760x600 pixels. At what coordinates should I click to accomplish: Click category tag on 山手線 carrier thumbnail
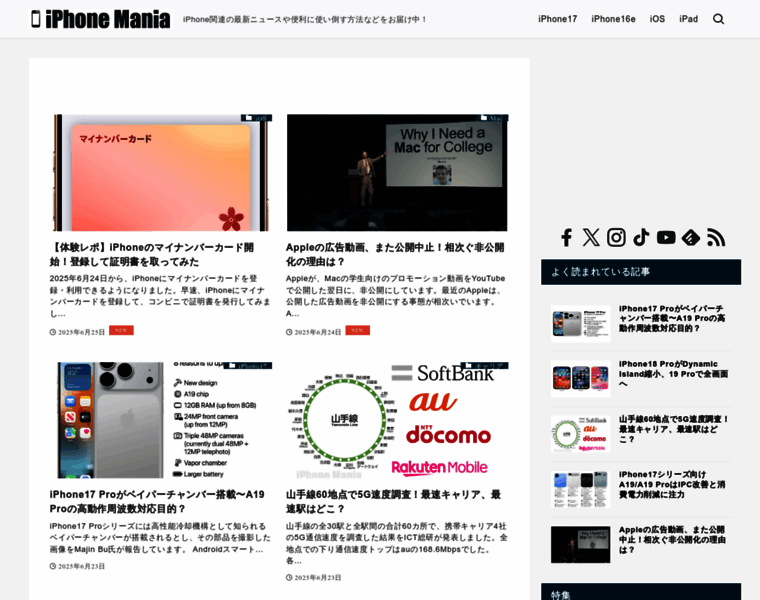484,365
